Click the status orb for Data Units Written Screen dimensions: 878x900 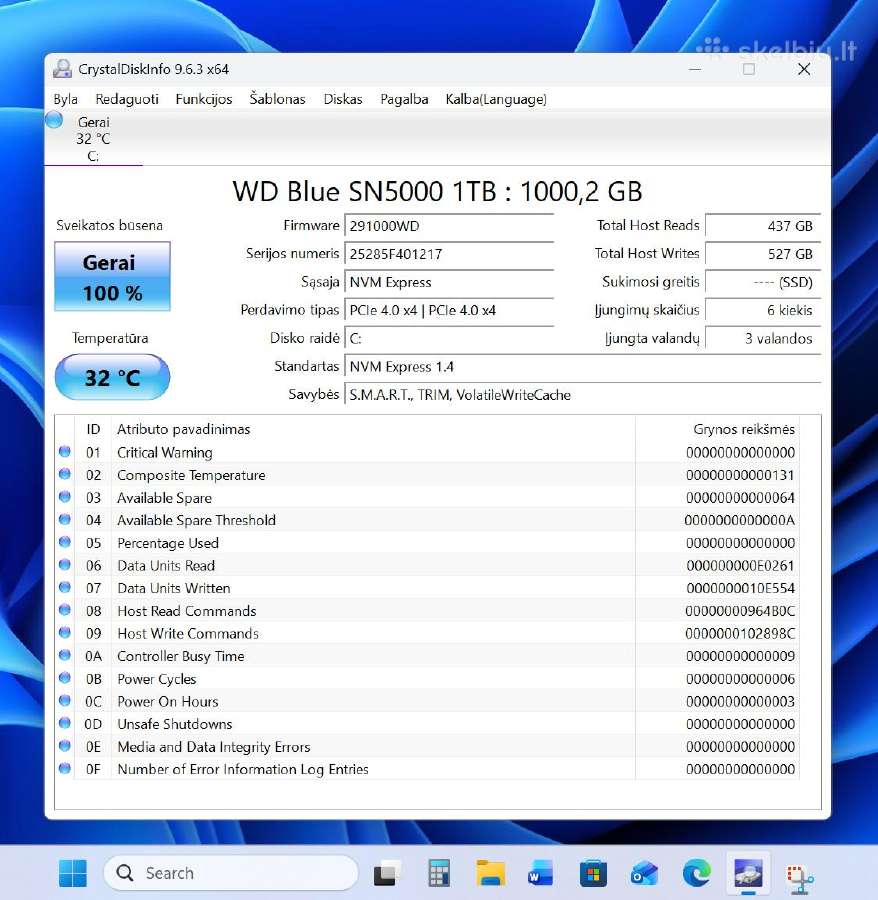(65, 587)
